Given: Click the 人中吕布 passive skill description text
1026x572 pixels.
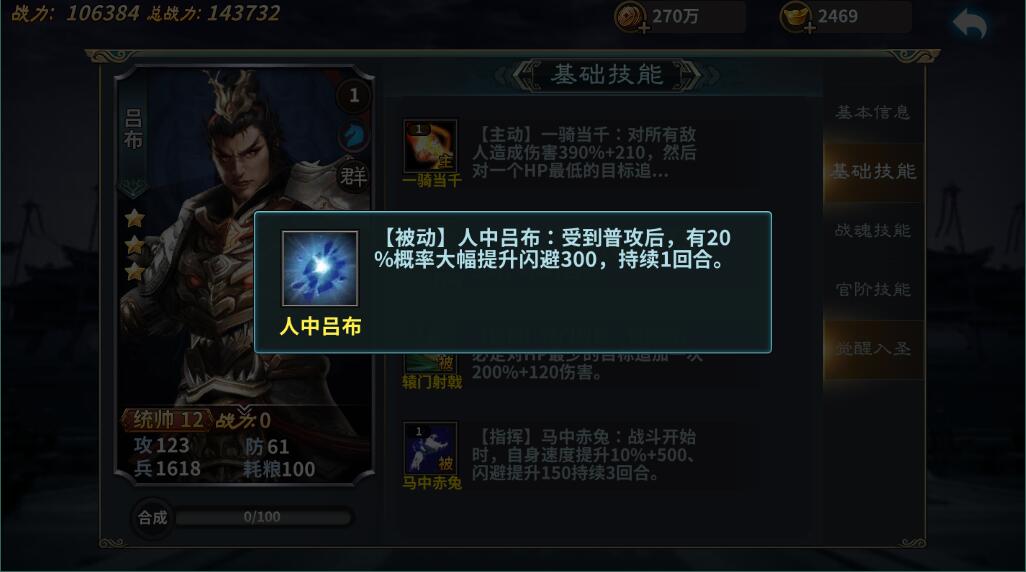Looking at the screenshot, I should (553, 249).
